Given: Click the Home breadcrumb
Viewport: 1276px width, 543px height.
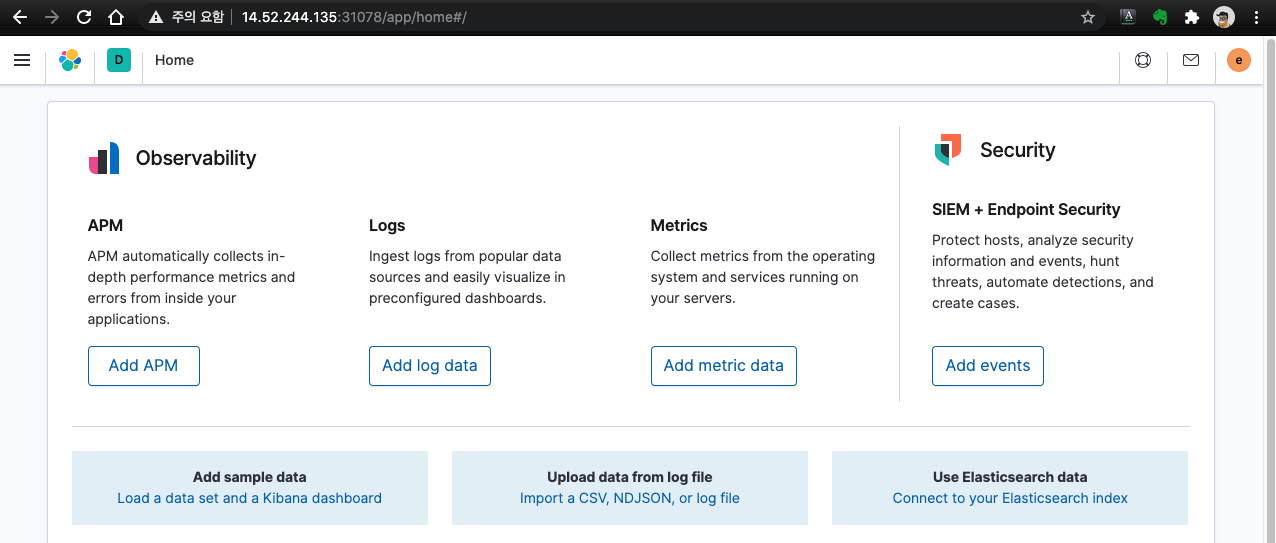Looking at the screenshot, I should 174,60.
